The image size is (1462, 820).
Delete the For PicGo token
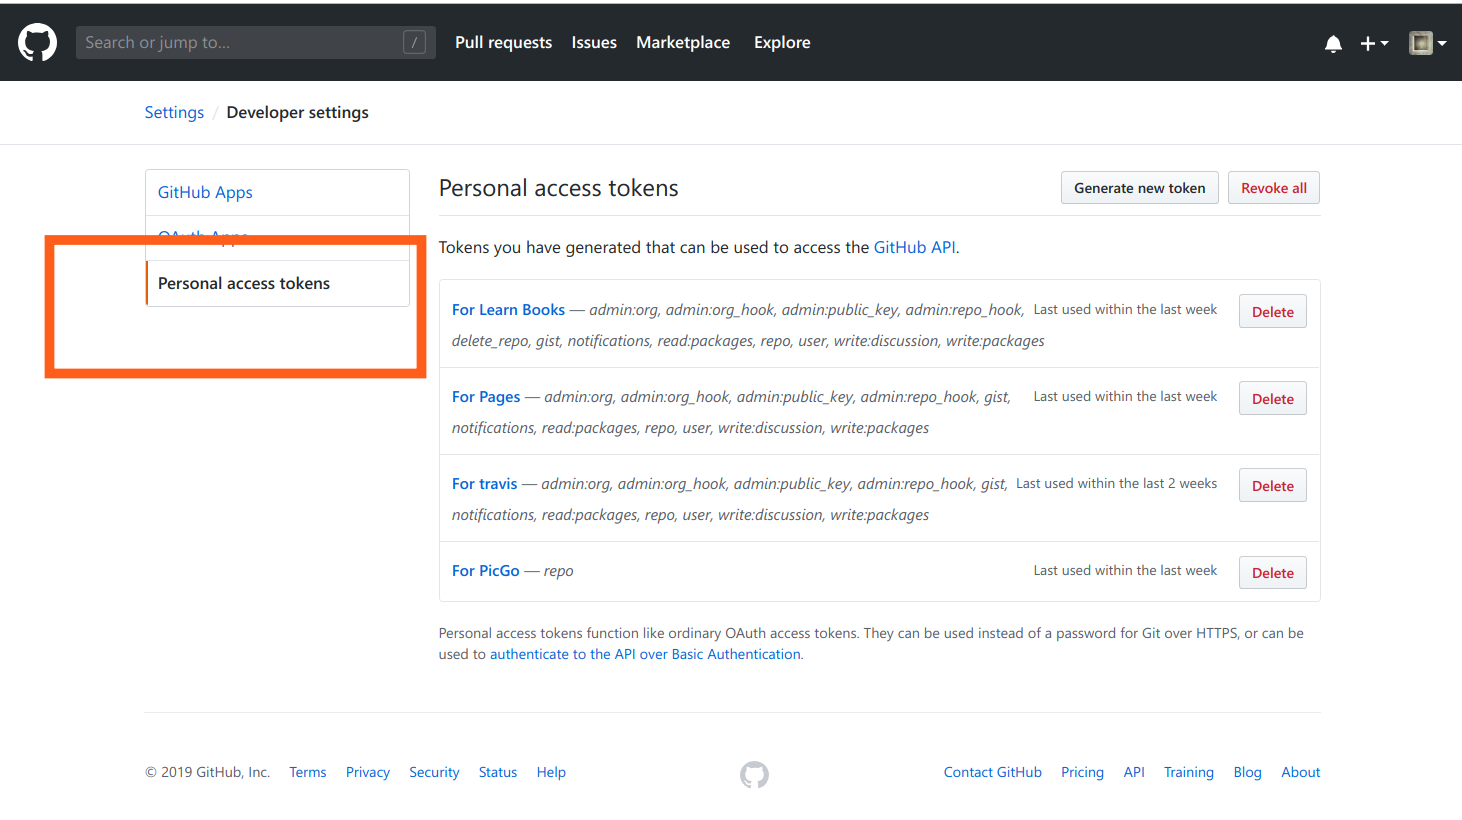[x=1273, y=573]
